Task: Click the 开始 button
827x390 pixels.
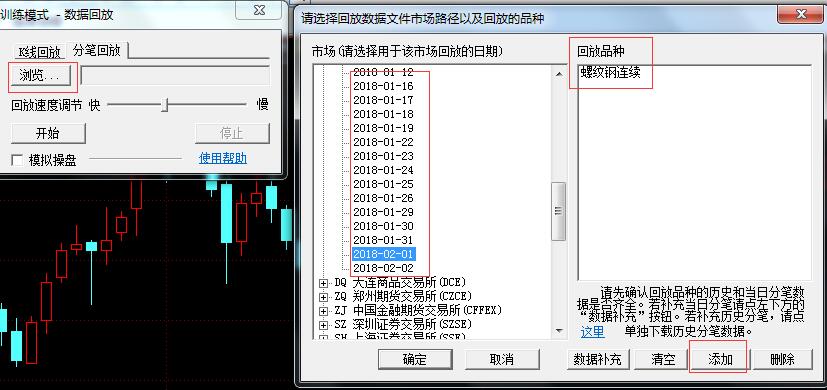Action: pyautogui.click(x=48, y=134)
